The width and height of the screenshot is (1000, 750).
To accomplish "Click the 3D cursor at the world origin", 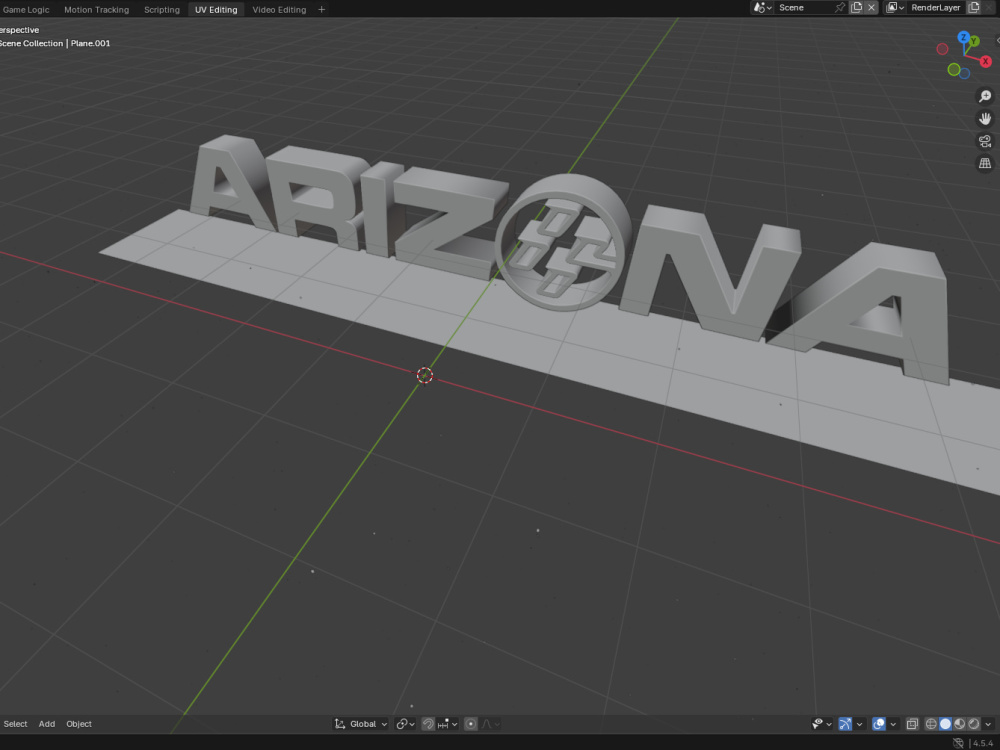I will tap(425, 376).
